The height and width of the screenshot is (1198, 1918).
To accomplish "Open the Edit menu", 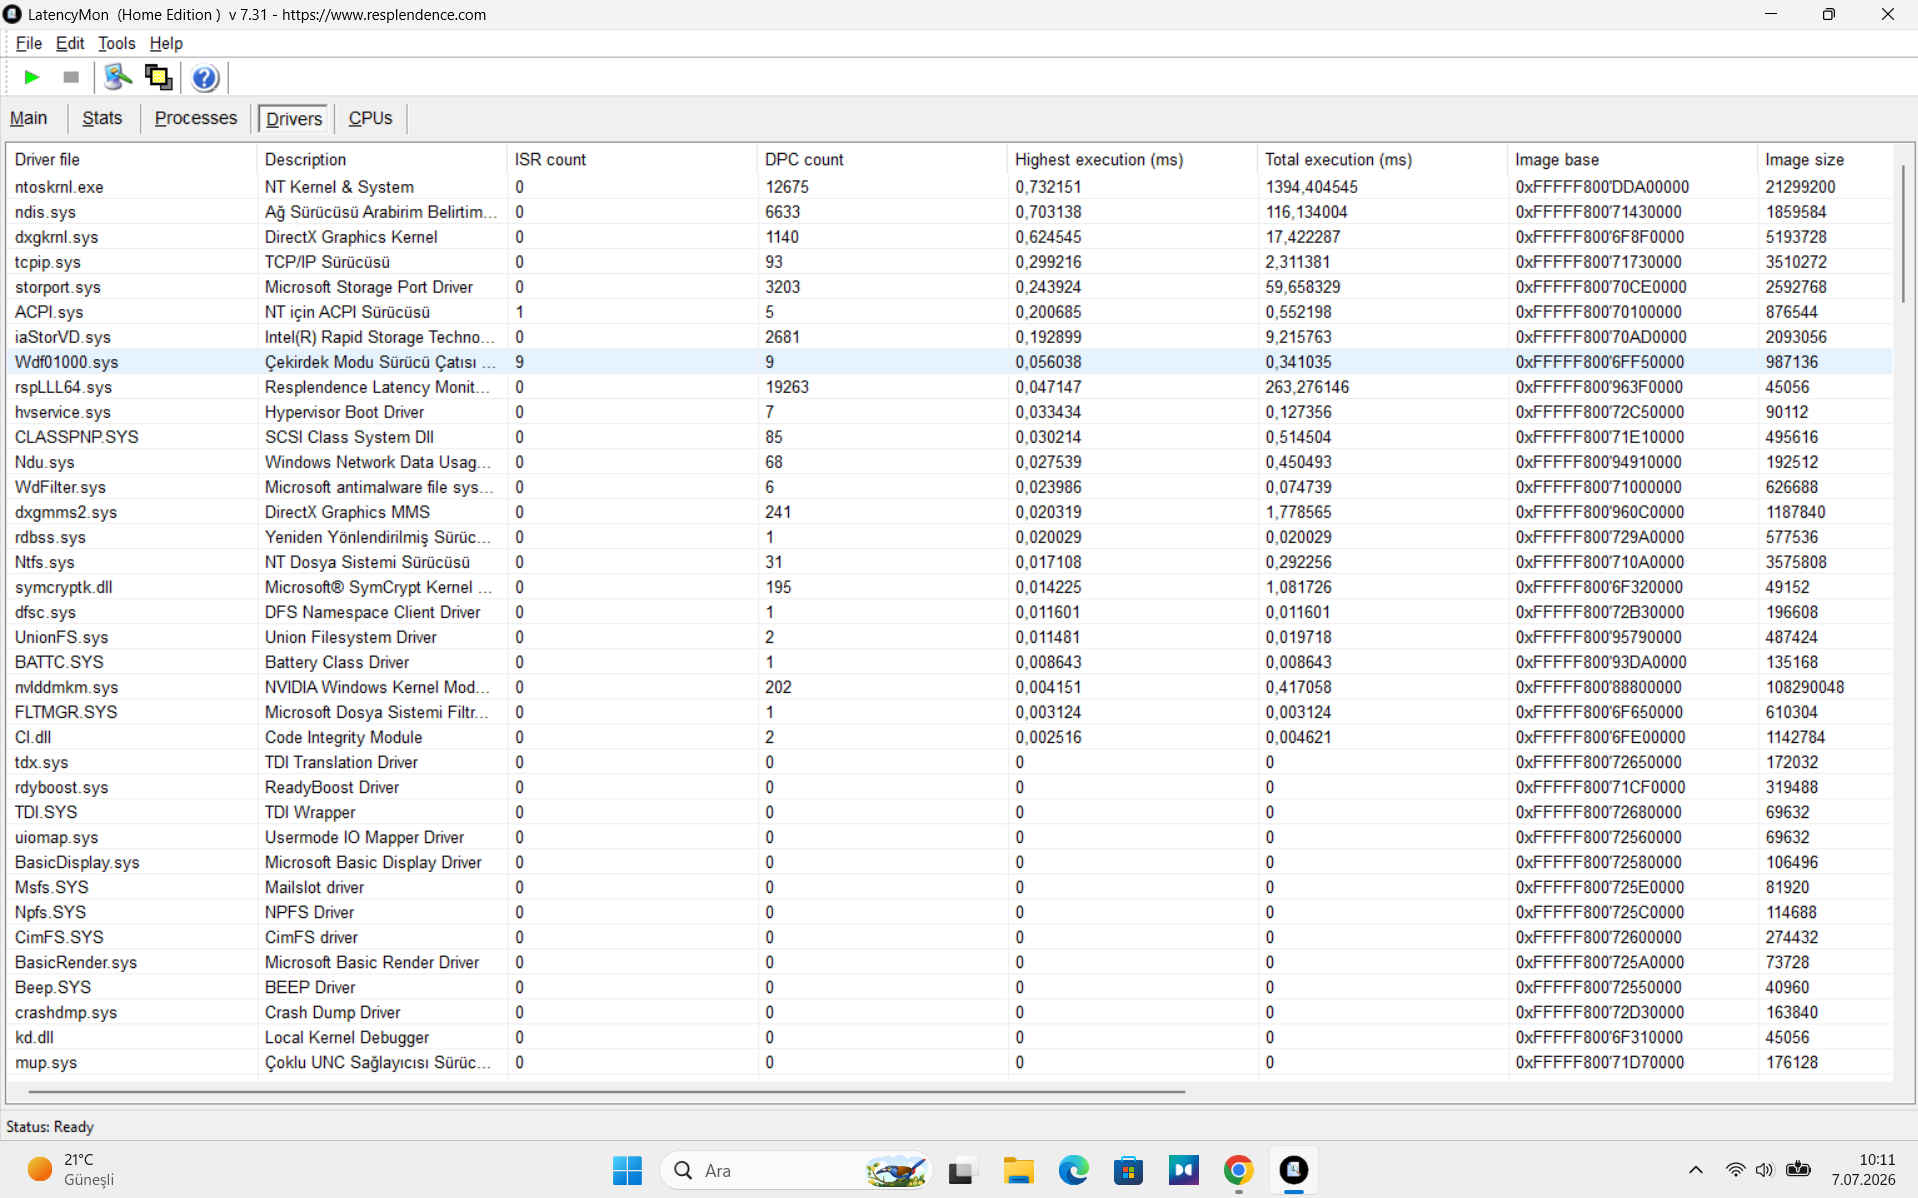I will pos(70,43).
